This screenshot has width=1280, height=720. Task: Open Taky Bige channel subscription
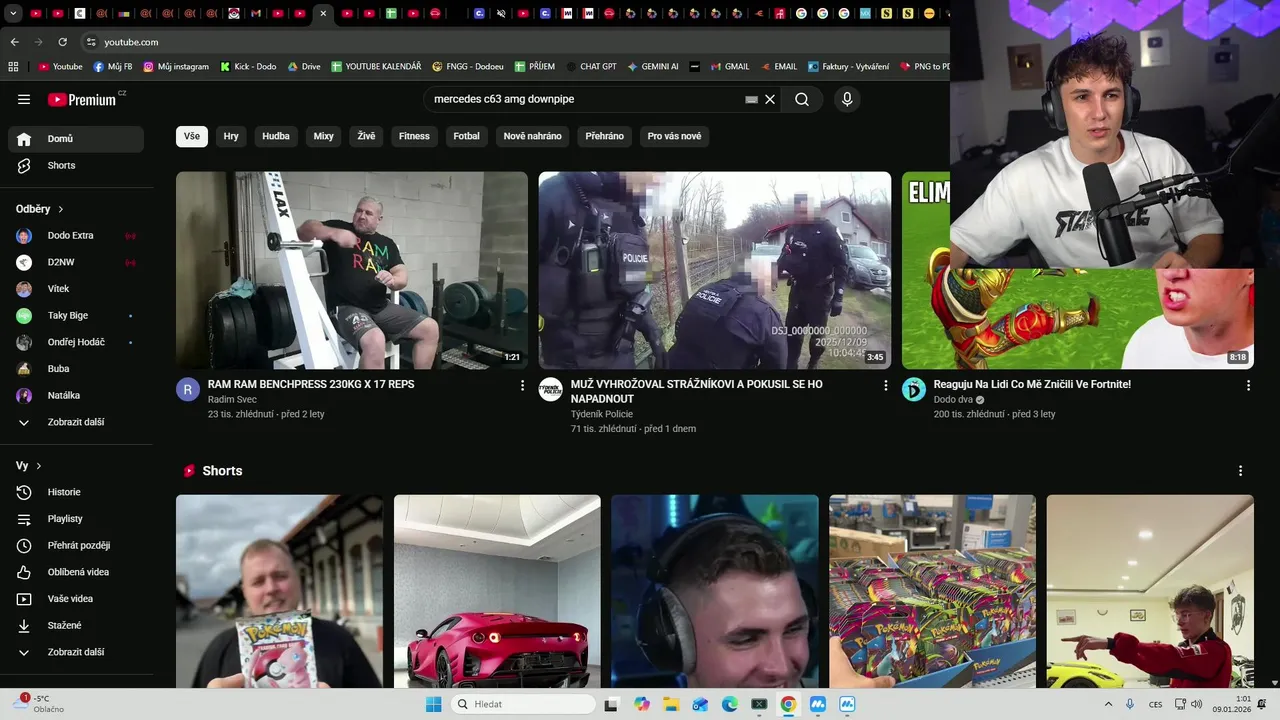[76, 315]
